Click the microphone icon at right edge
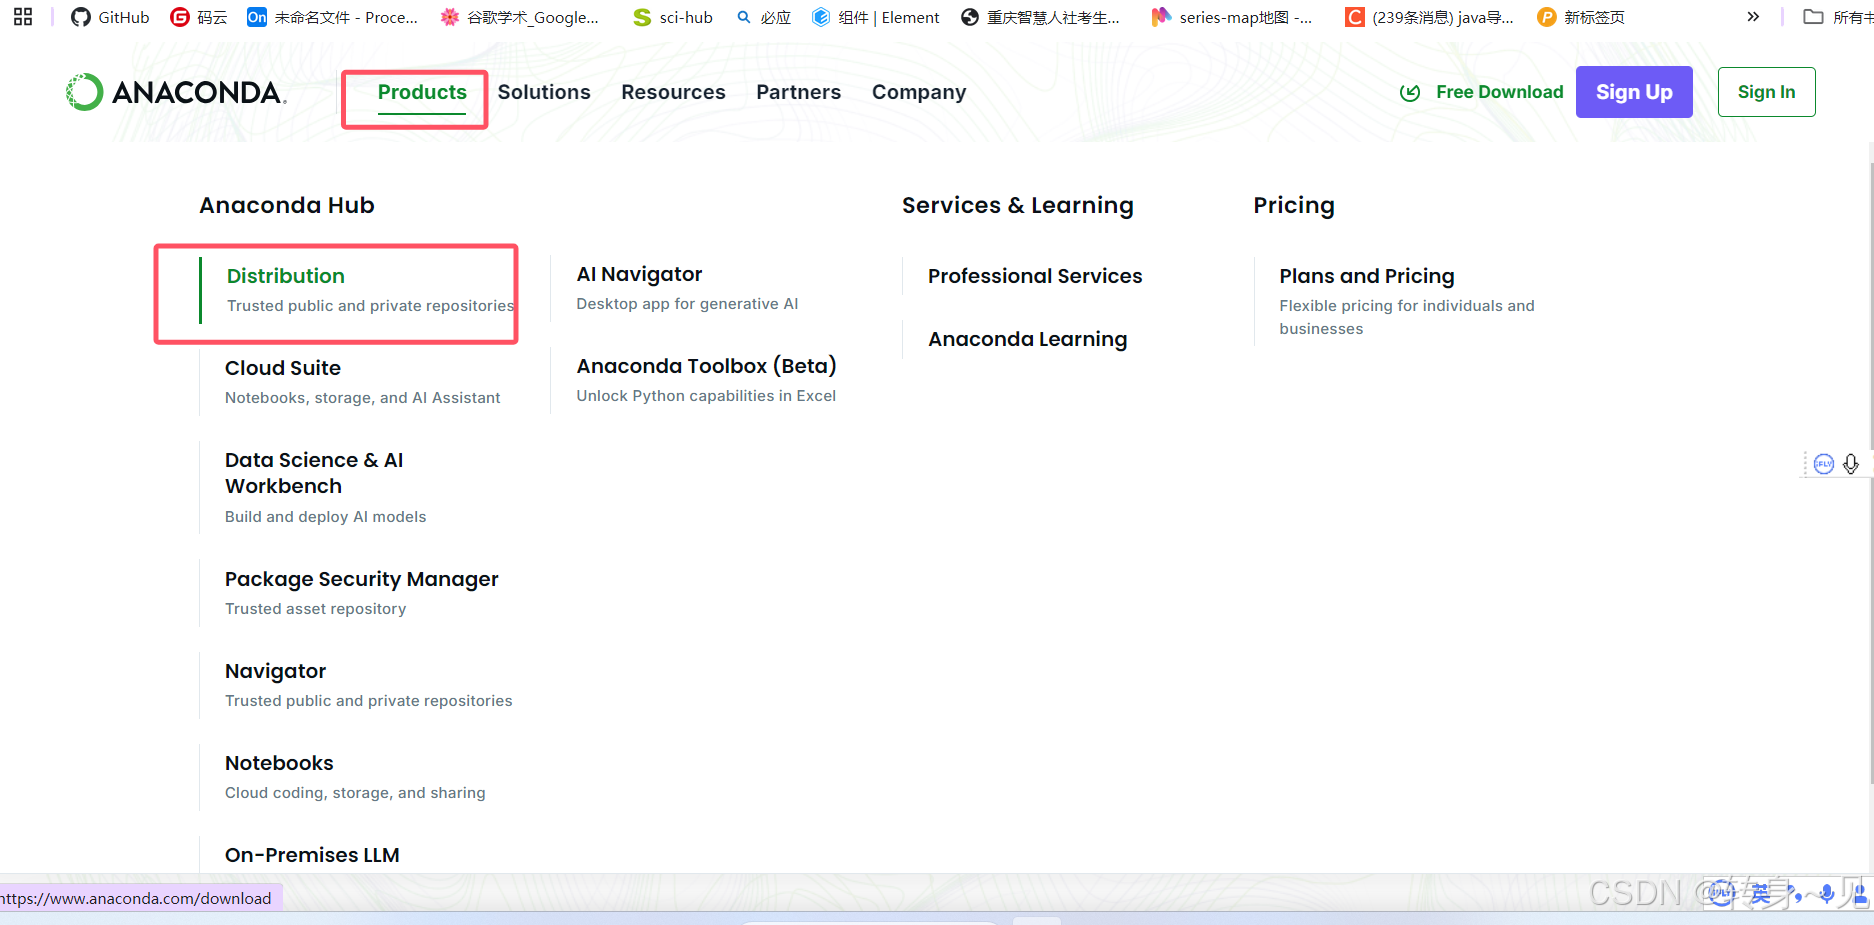This screenshot has width=1874, height=925. pos(1851,464)
